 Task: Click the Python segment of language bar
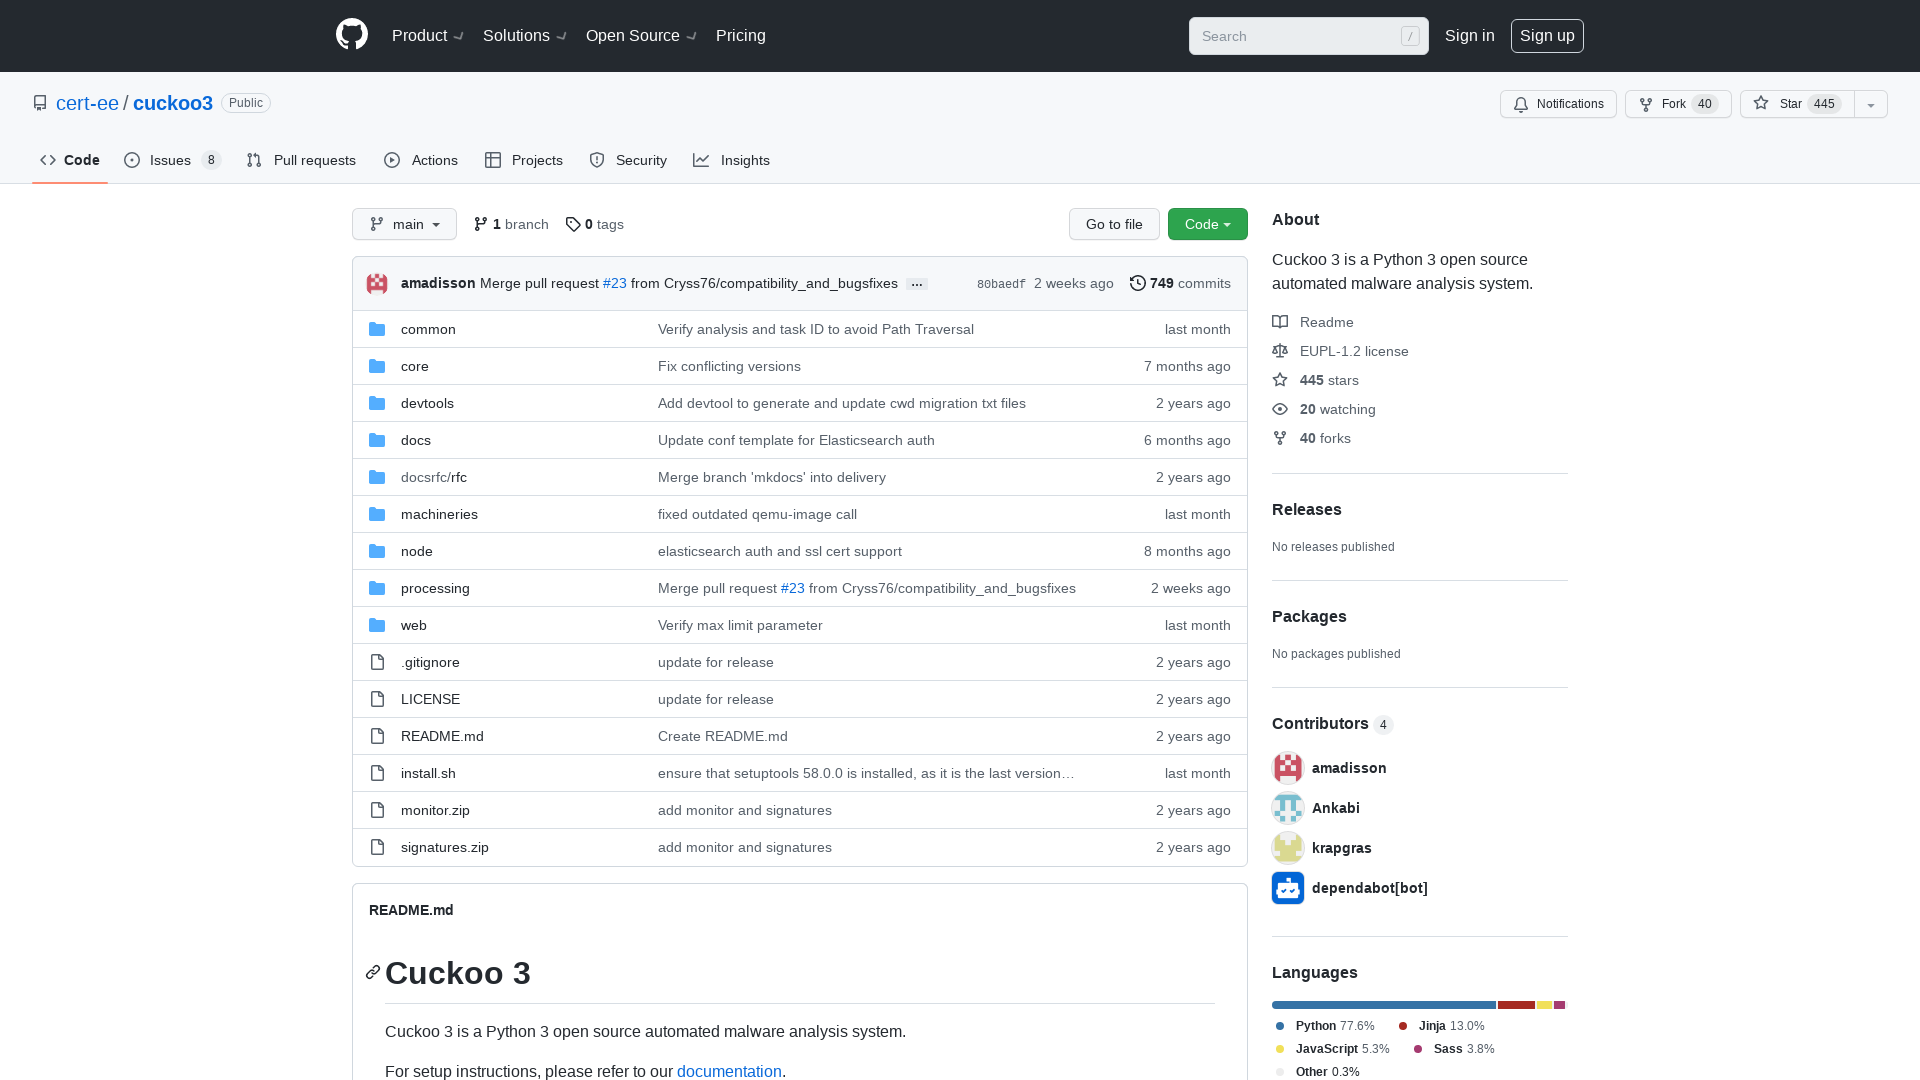point(1384,1005)
